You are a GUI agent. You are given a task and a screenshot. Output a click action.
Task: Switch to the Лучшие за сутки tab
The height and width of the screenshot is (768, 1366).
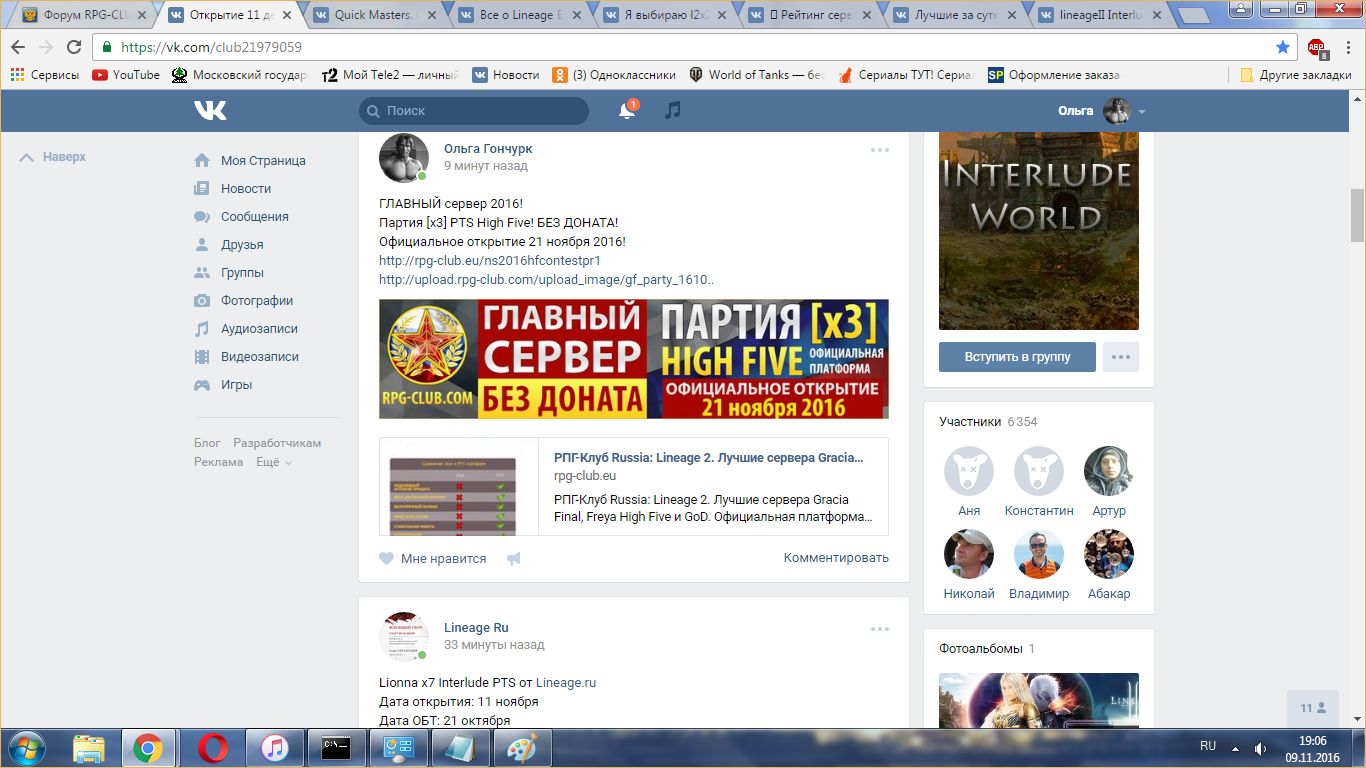pyautogui.click(x=957, y=15)
